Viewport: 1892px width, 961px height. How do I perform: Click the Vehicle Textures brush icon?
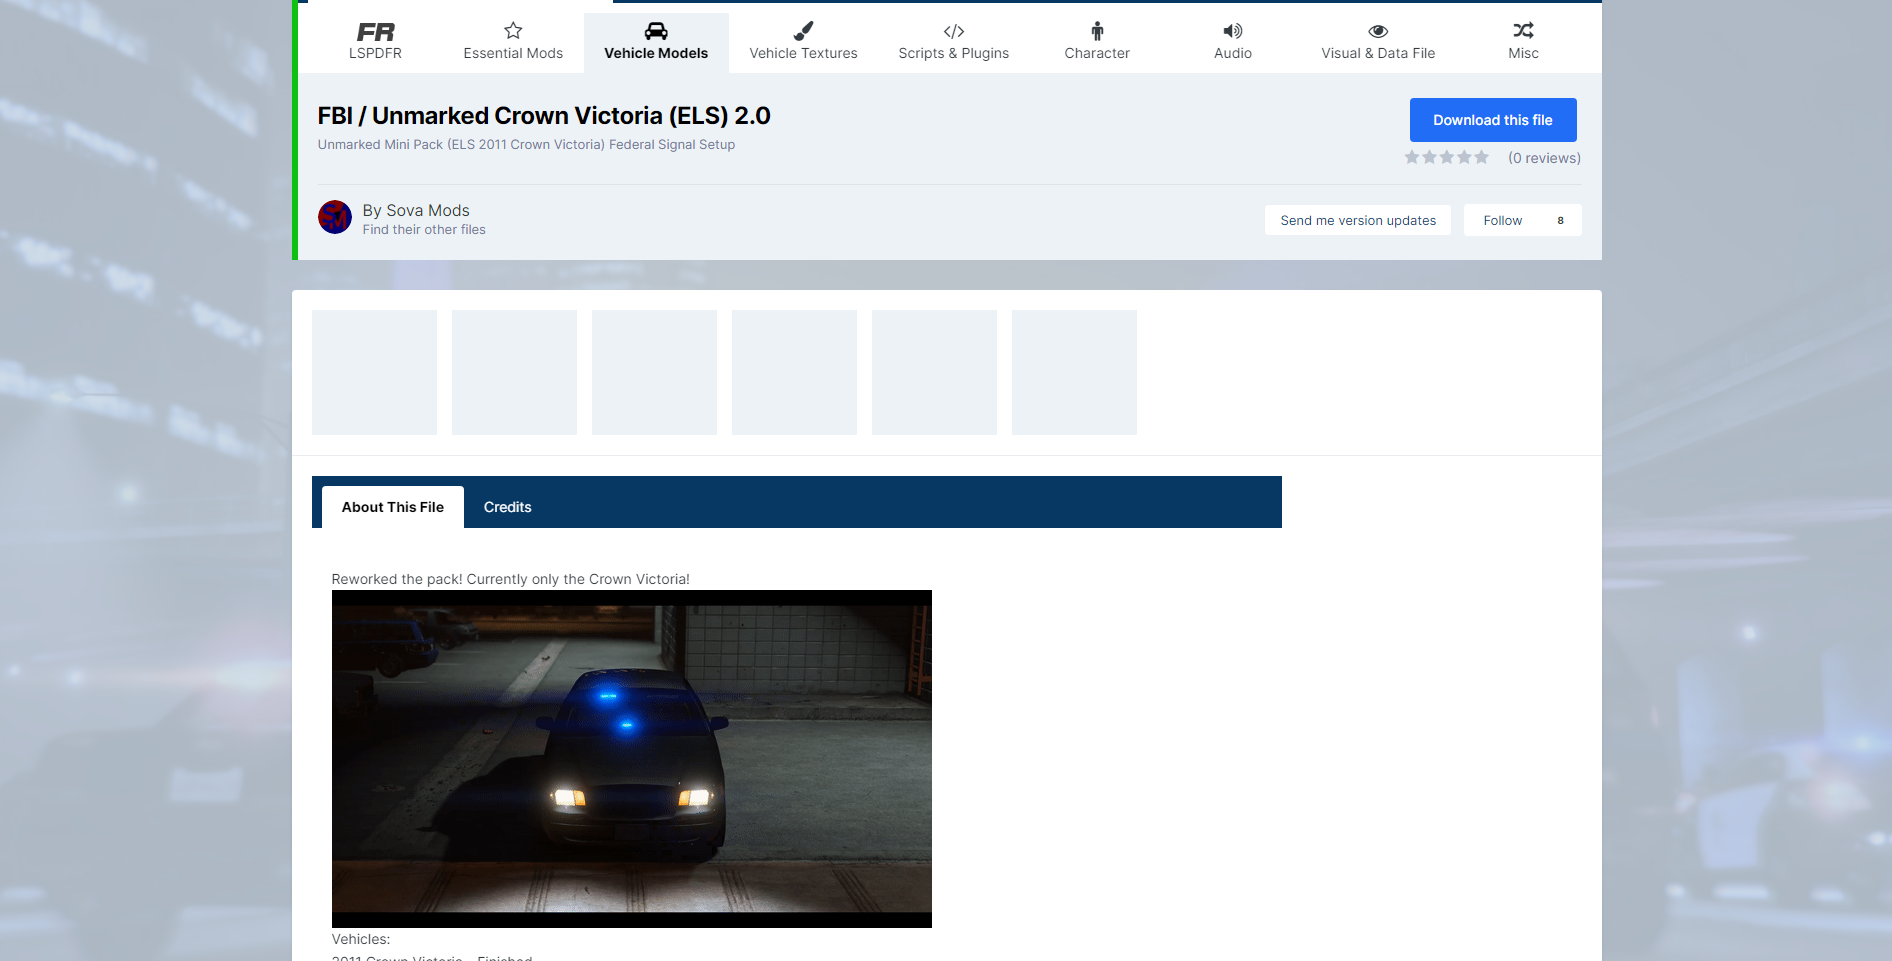[x=803, y=31]
